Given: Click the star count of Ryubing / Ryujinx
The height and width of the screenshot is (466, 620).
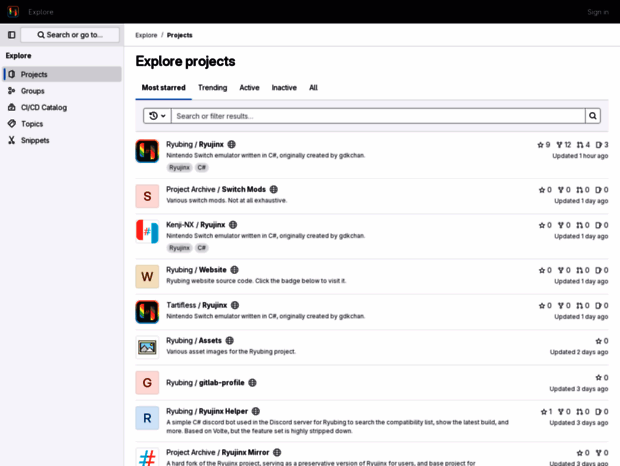Looking at the screenshot, I should coord(544,145).
